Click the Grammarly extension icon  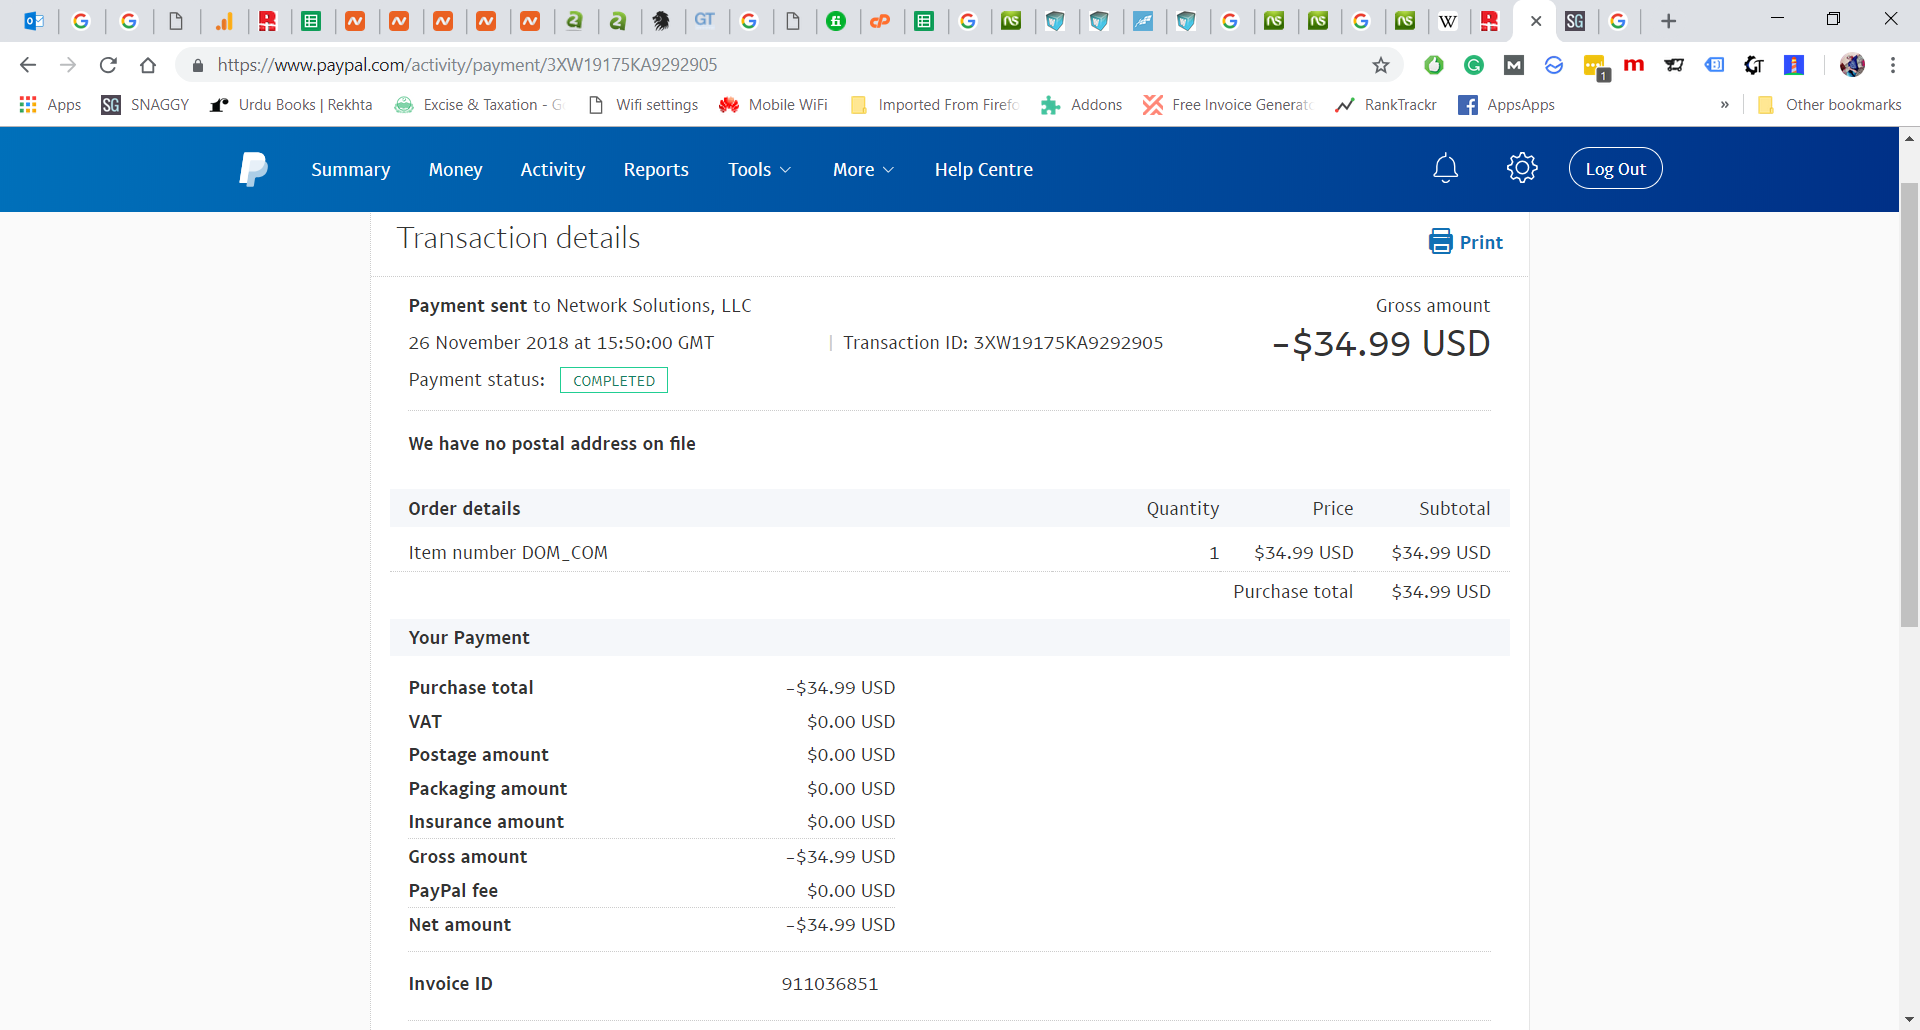tap(1474, 65)
